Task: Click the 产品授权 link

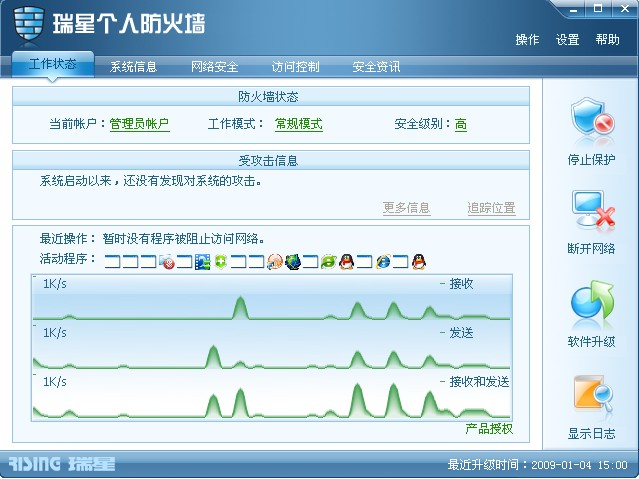Action: coord(489,428)
